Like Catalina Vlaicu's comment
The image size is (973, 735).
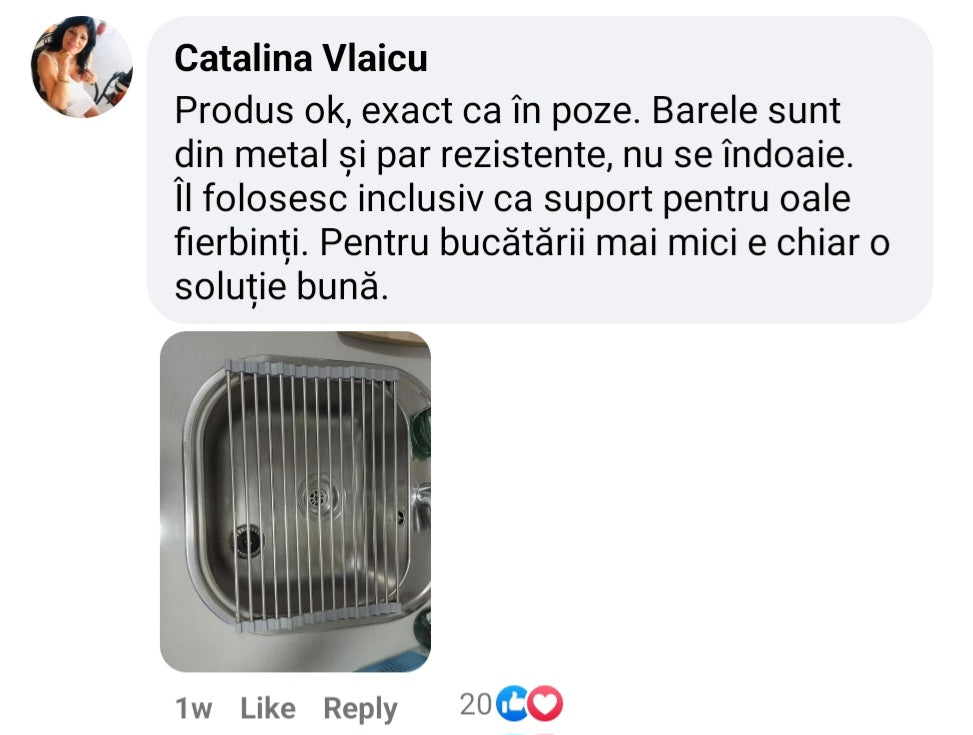(267, 708)
